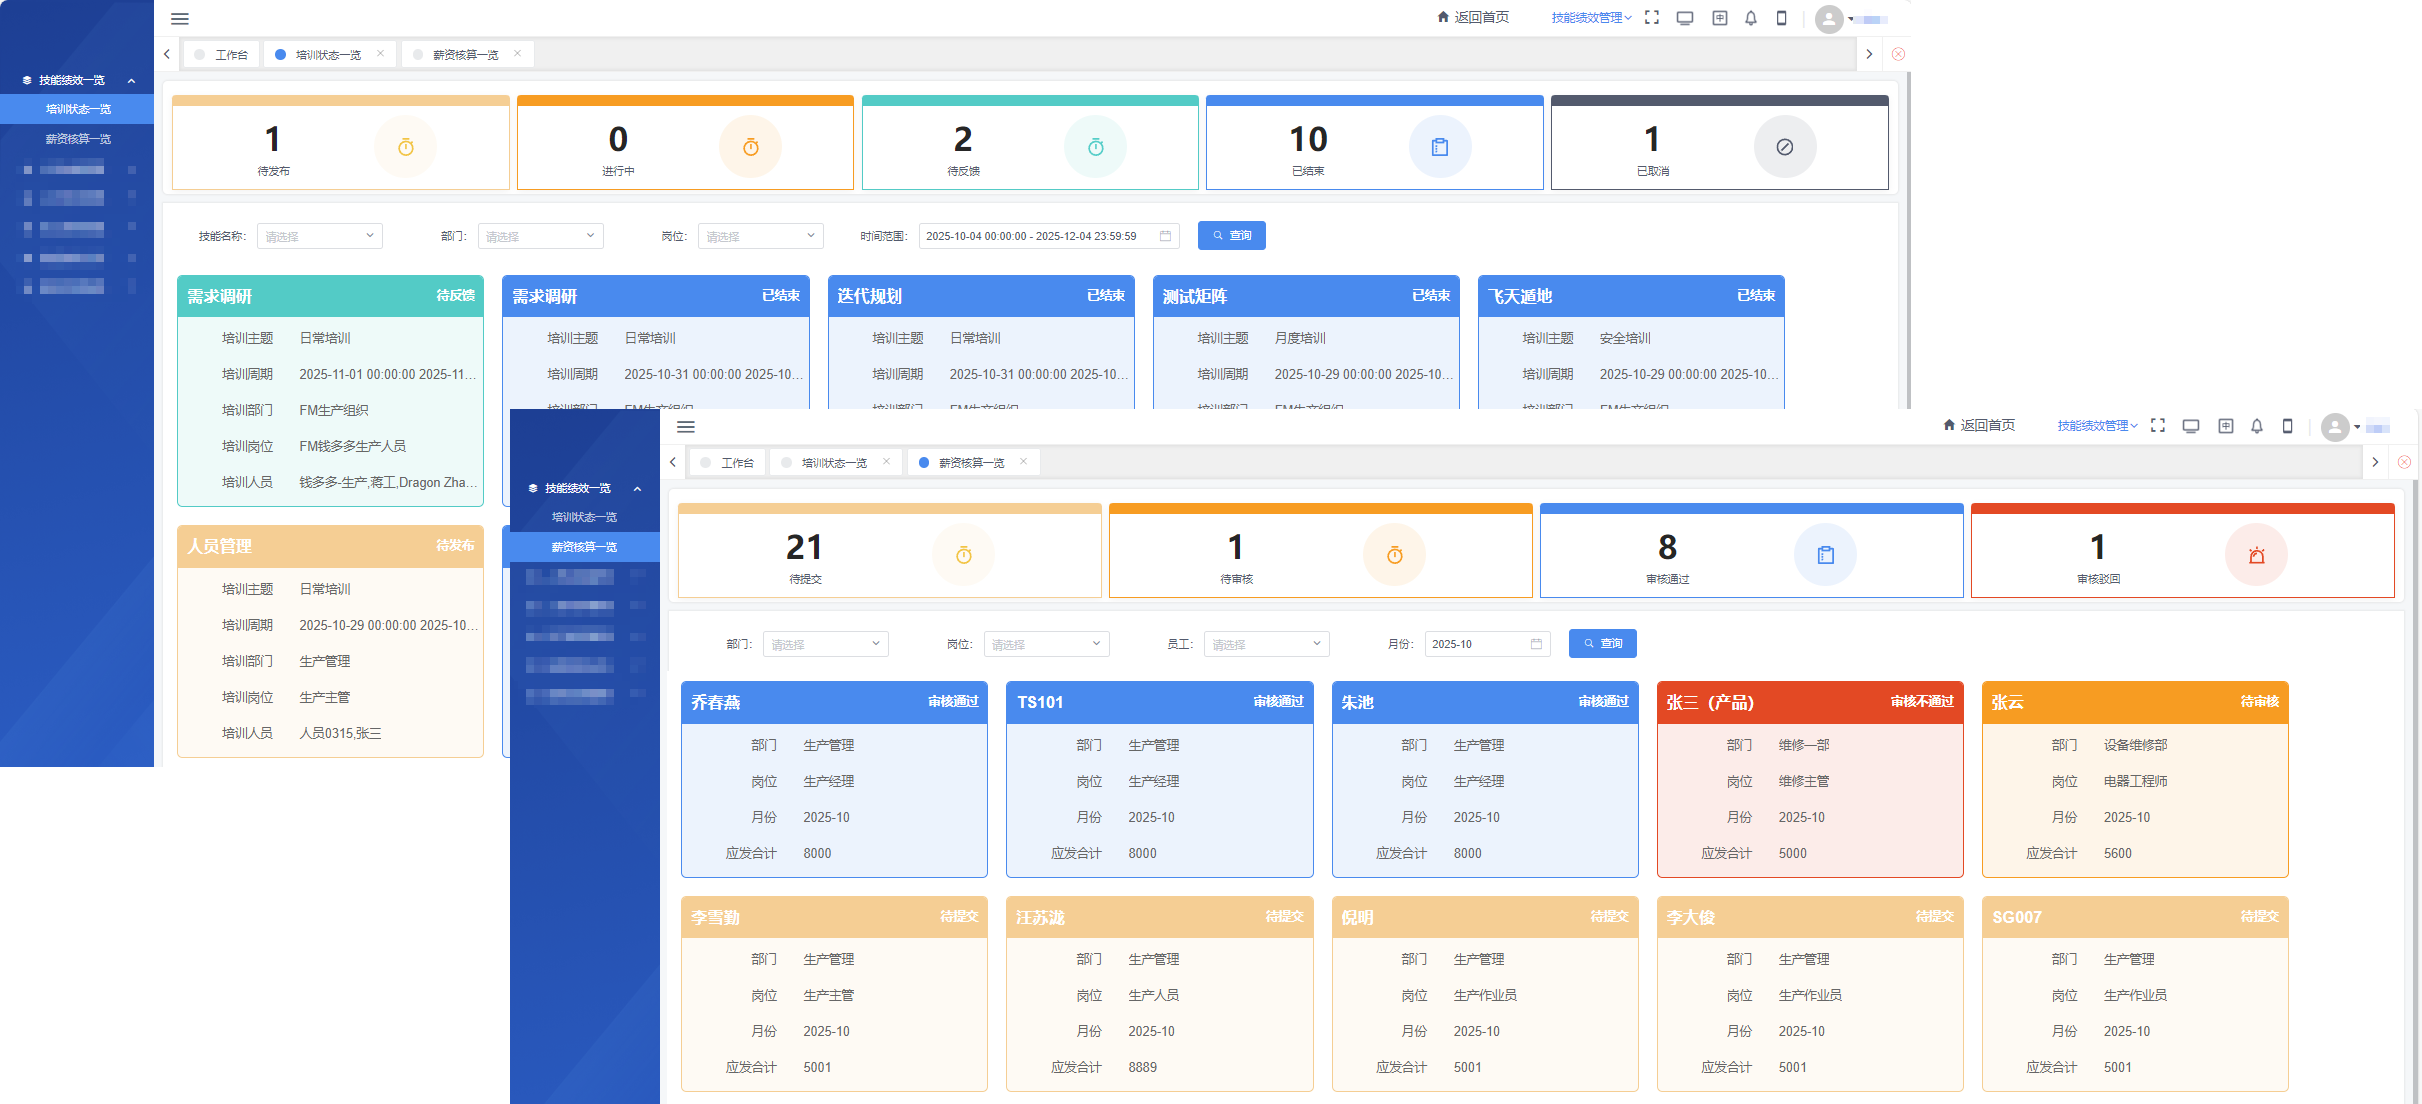2422x1104 pixels.
Task: Click the red alarm icon on 审核驳回 card
Action: click(2256, 555)
